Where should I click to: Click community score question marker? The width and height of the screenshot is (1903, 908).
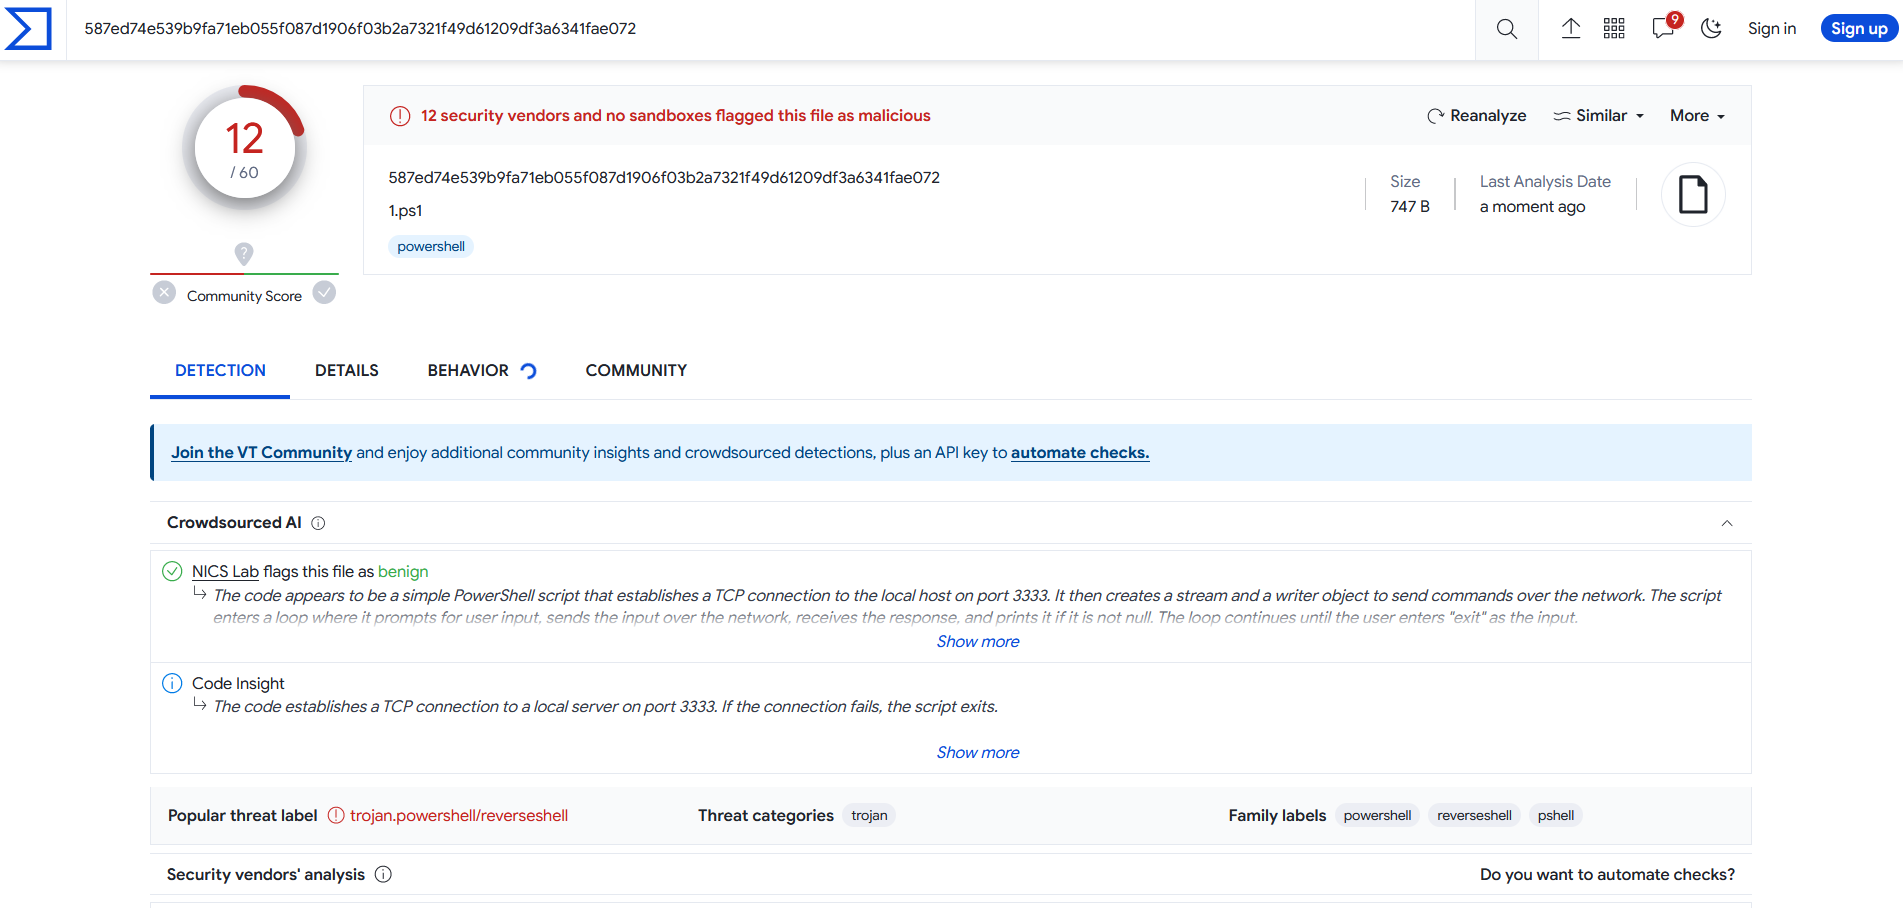coord(244,253)
